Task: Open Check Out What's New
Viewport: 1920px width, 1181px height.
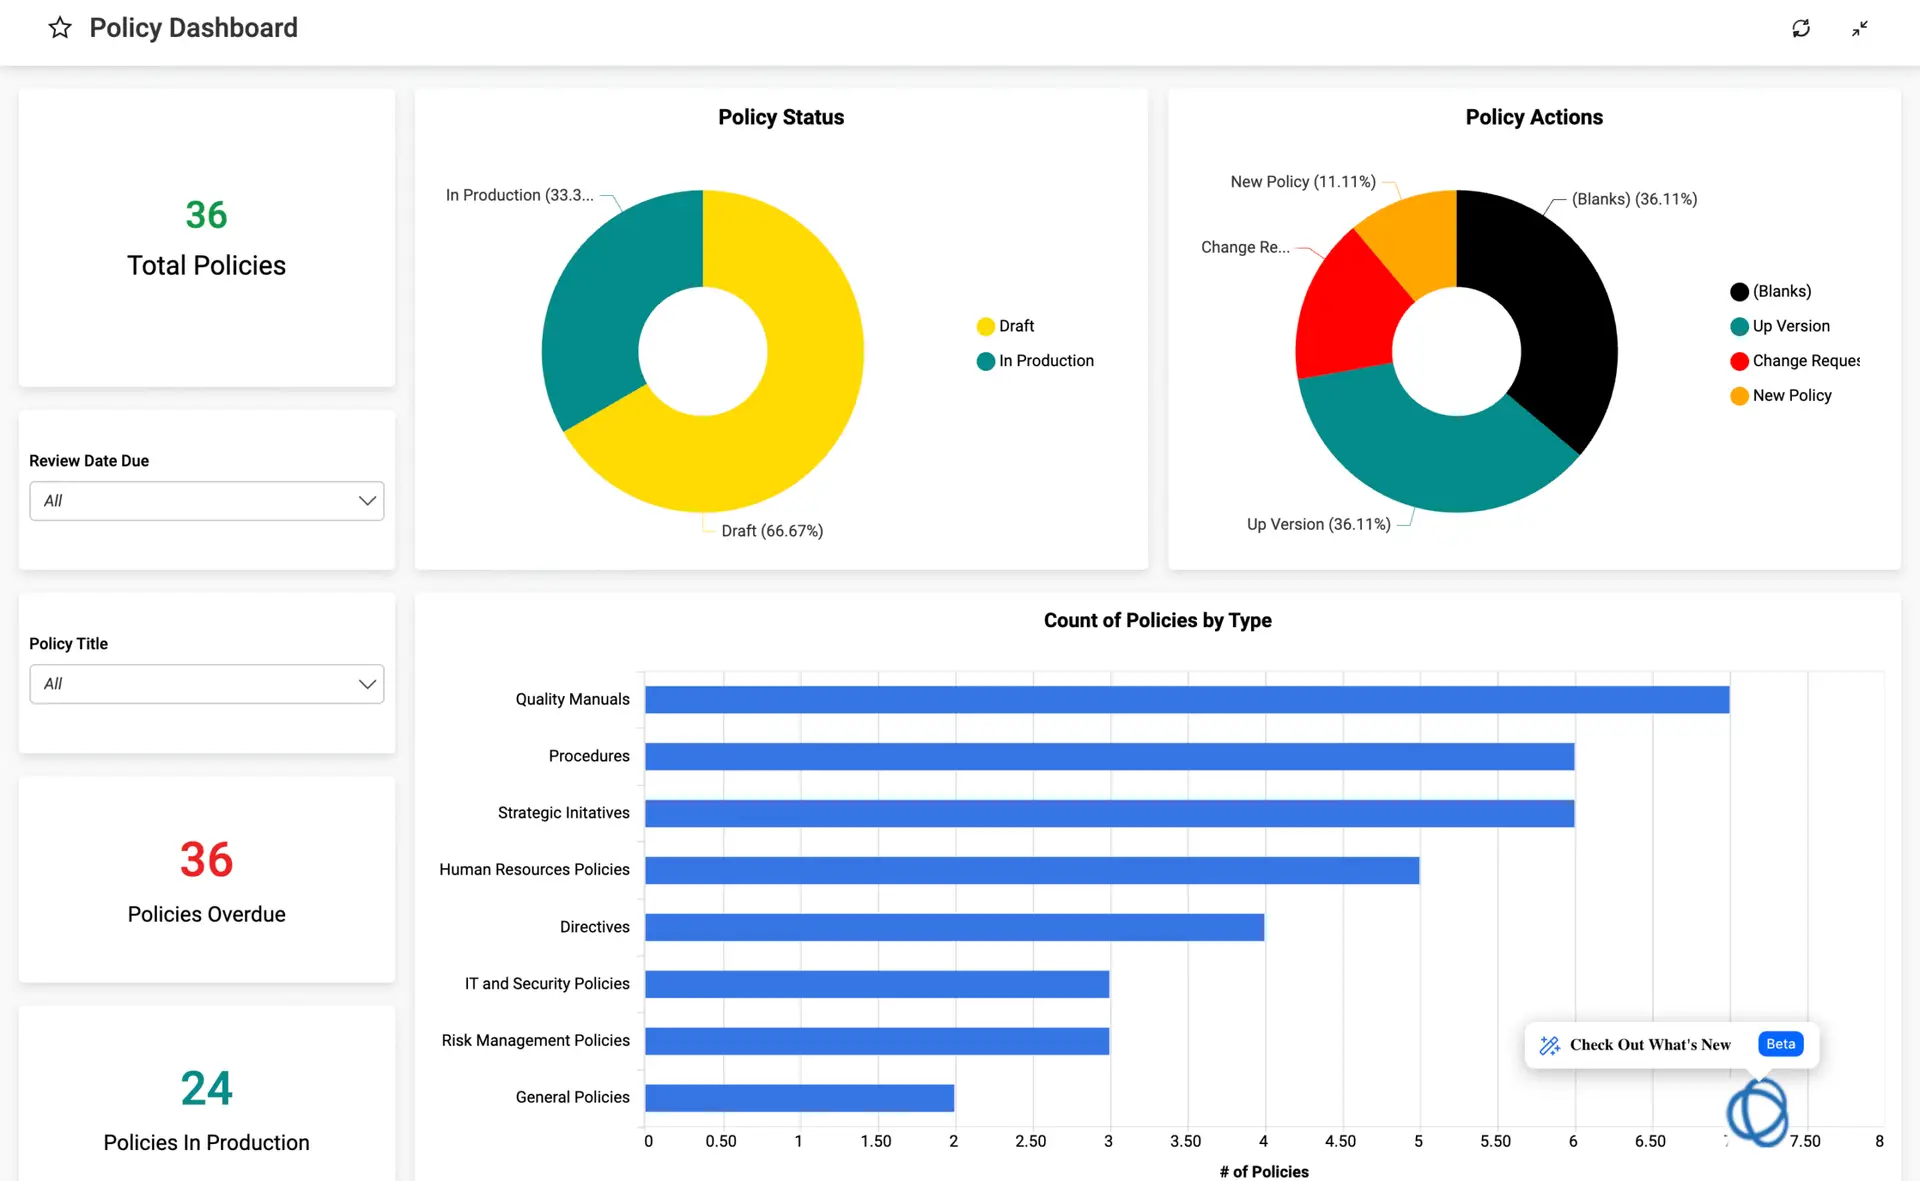Action: [1649, 1045]
